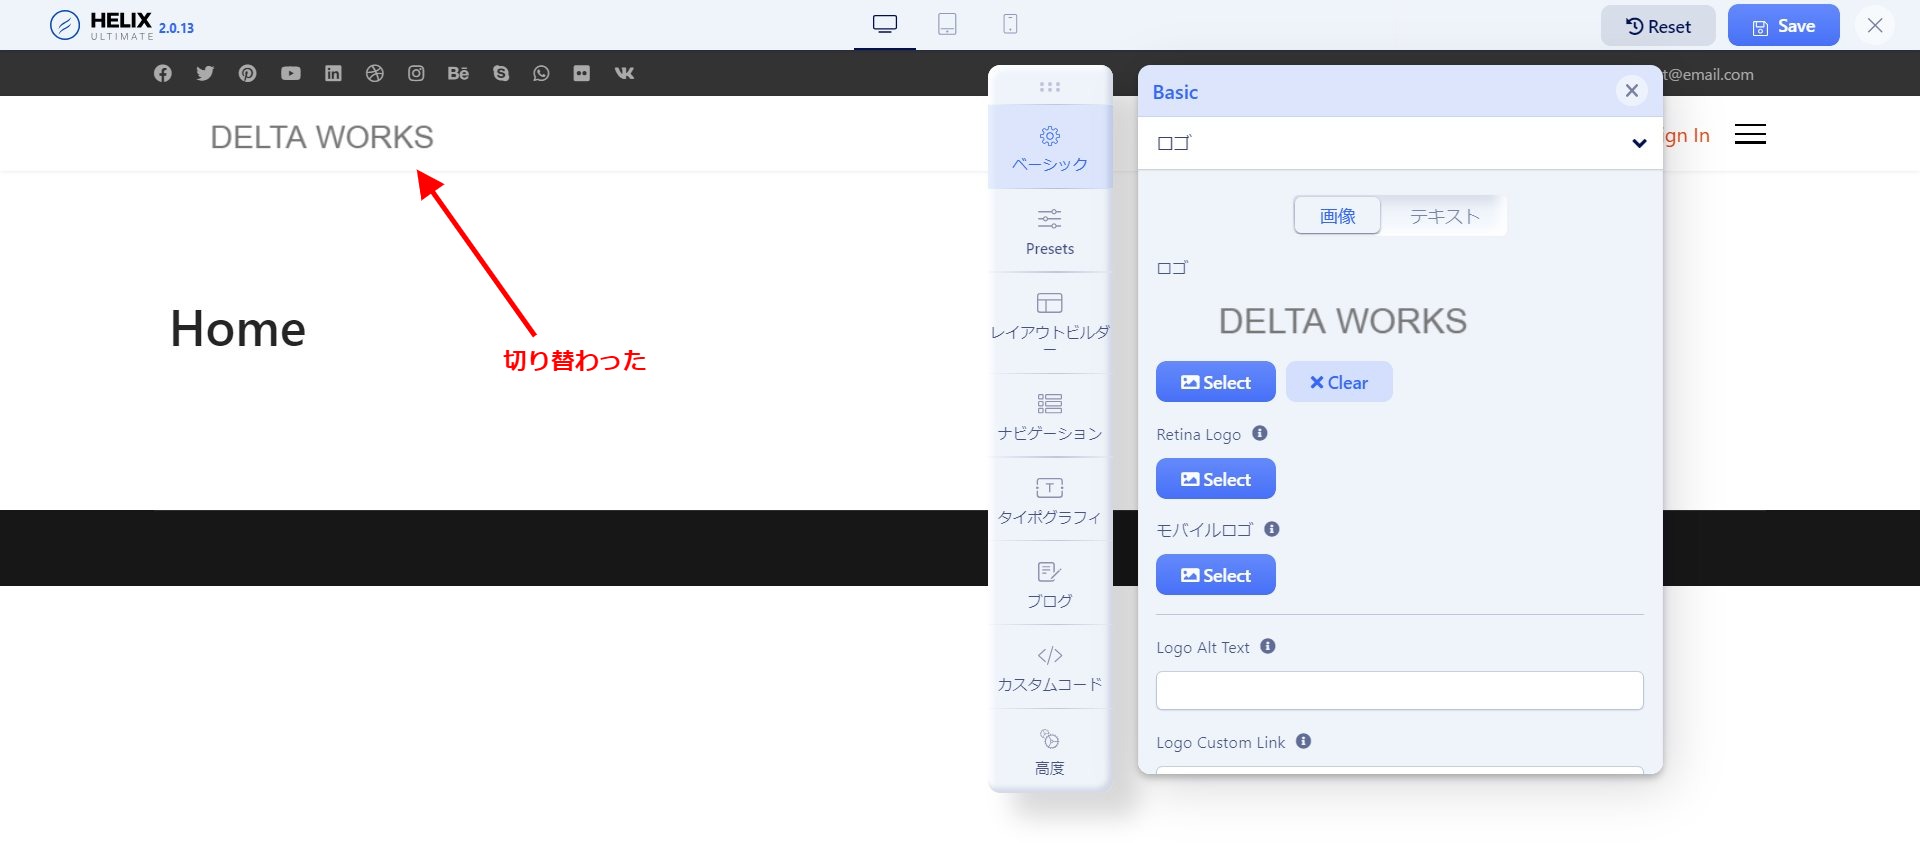
Task: Click the Flickr social icon
Action: pyautogui.click(x=582, y=73)
